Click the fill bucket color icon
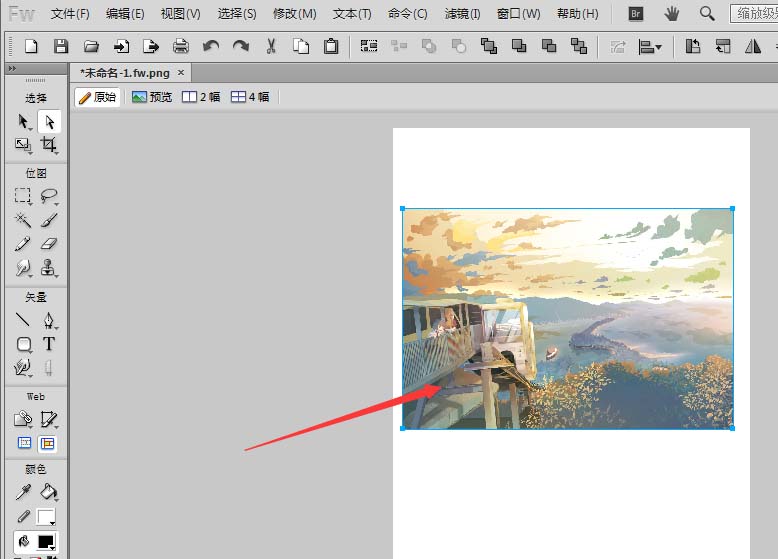This screenshot has width=778, height=559. pyautogui.click(x=23, y=541)
